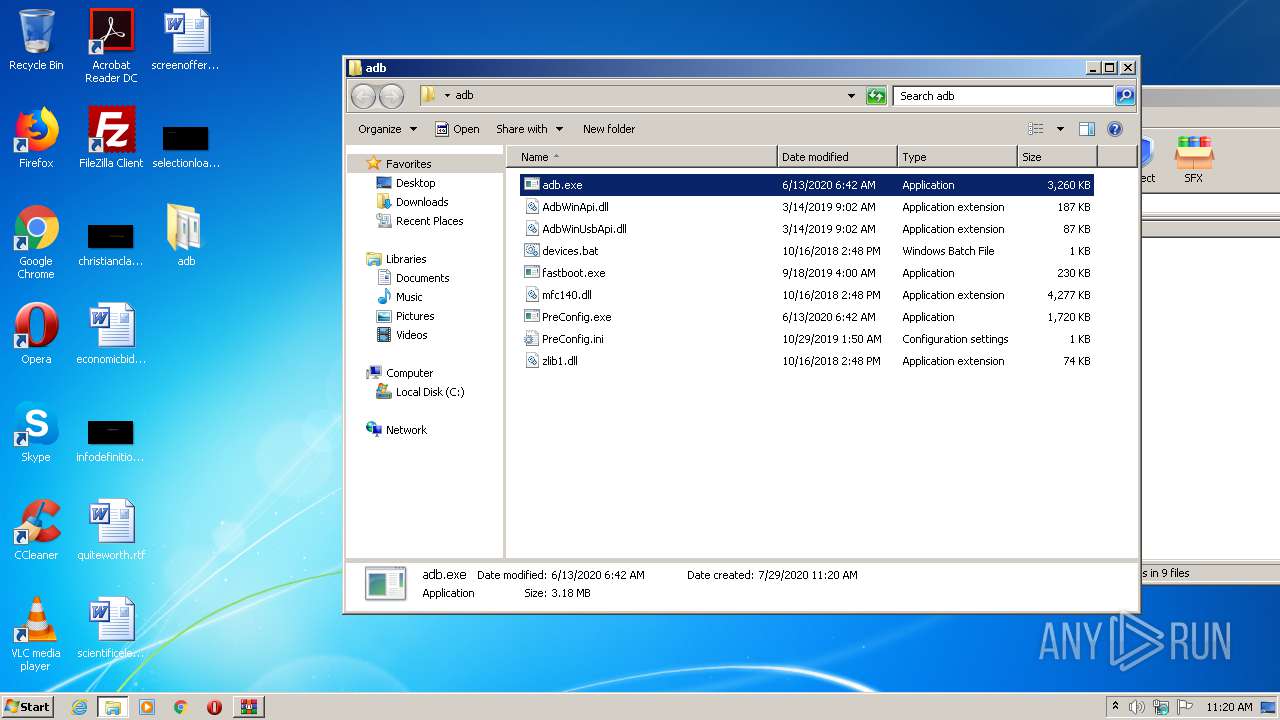Select devices.bat file
1280x720 pixels.
pos(806,251)
